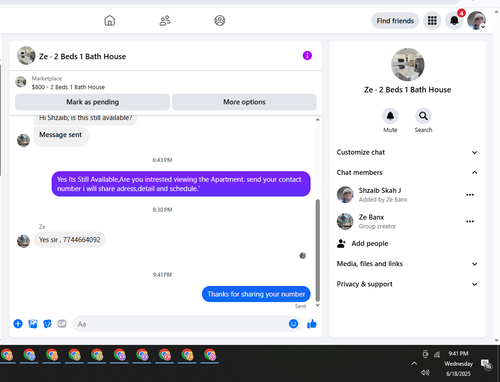The height and width of the screenshot is (382, 500).
Task: Open the taskbar clock showing 9:41 PM
Action: click(x=458, y=363)
